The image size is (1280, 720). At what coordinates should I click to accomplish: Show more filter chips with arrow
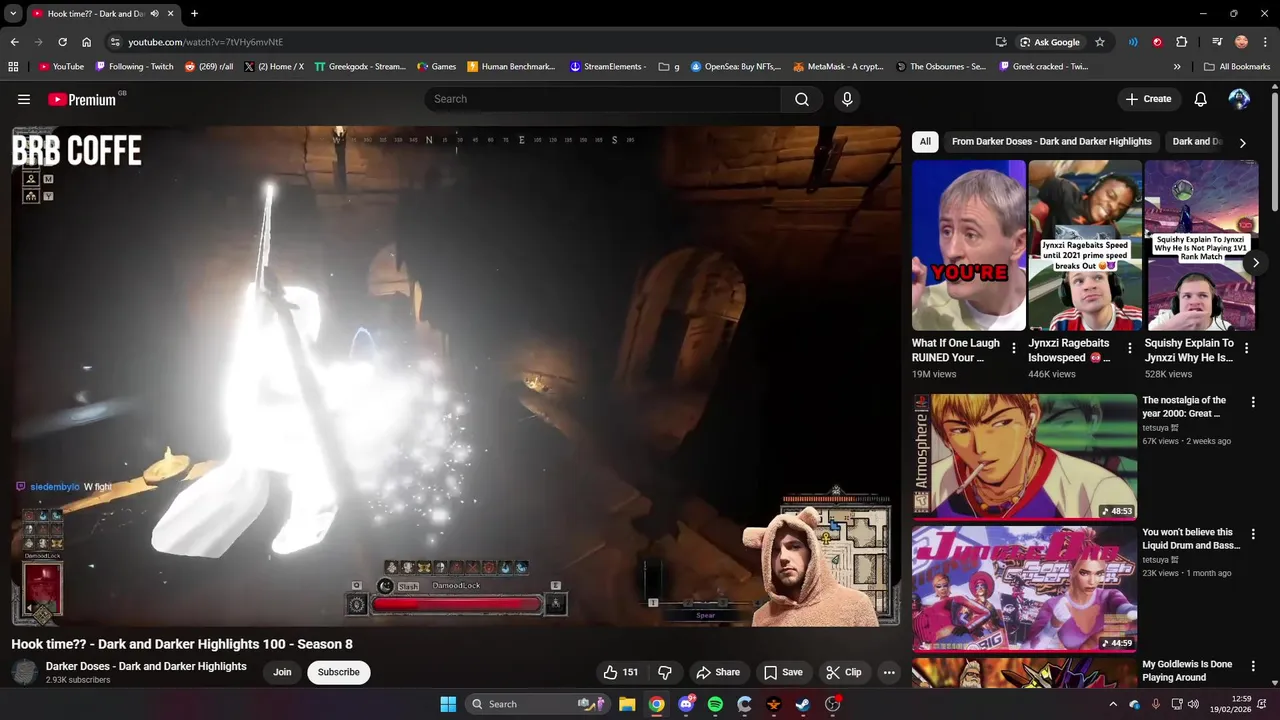1242,142
